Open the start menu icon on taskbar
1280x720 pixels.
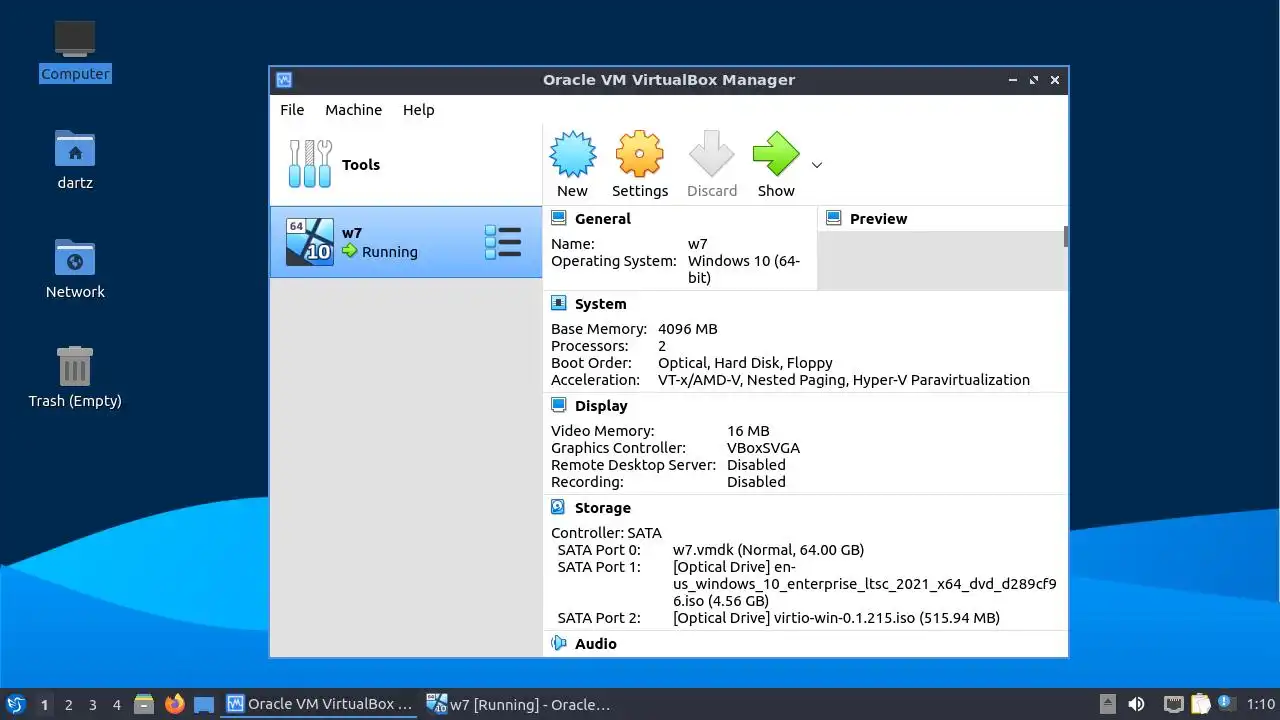click(x=15, y=704)
